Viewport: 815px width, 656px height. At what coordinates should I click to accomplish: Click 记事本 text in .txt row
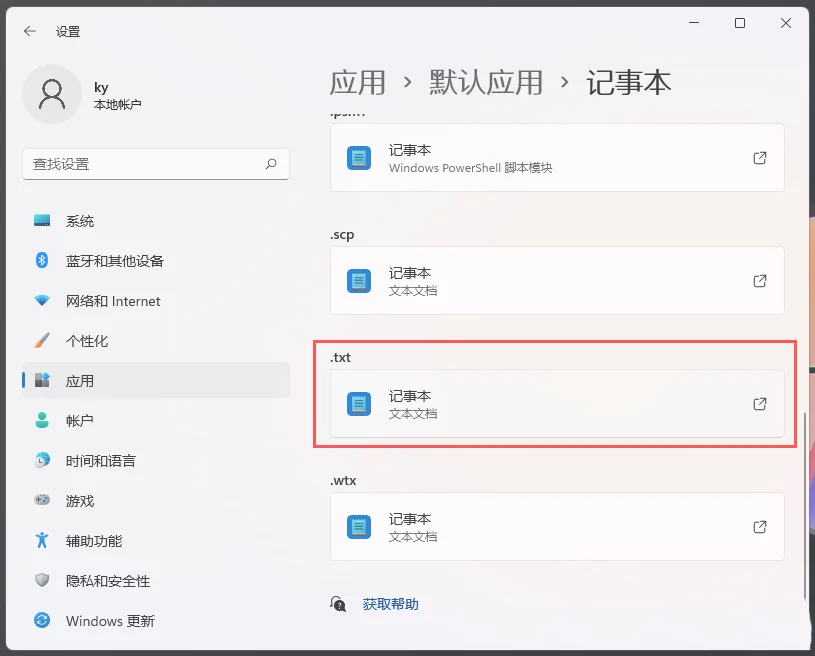[410, 396]
